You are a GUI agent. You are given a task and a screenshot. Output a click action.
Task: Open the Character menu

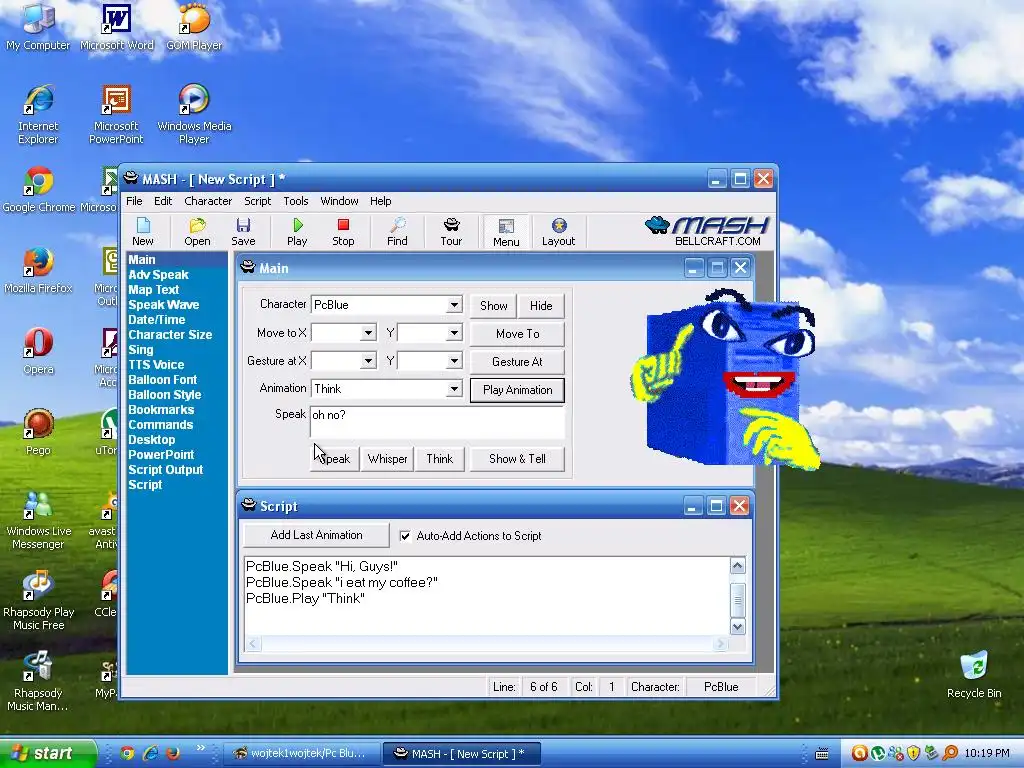coord(208,201)
